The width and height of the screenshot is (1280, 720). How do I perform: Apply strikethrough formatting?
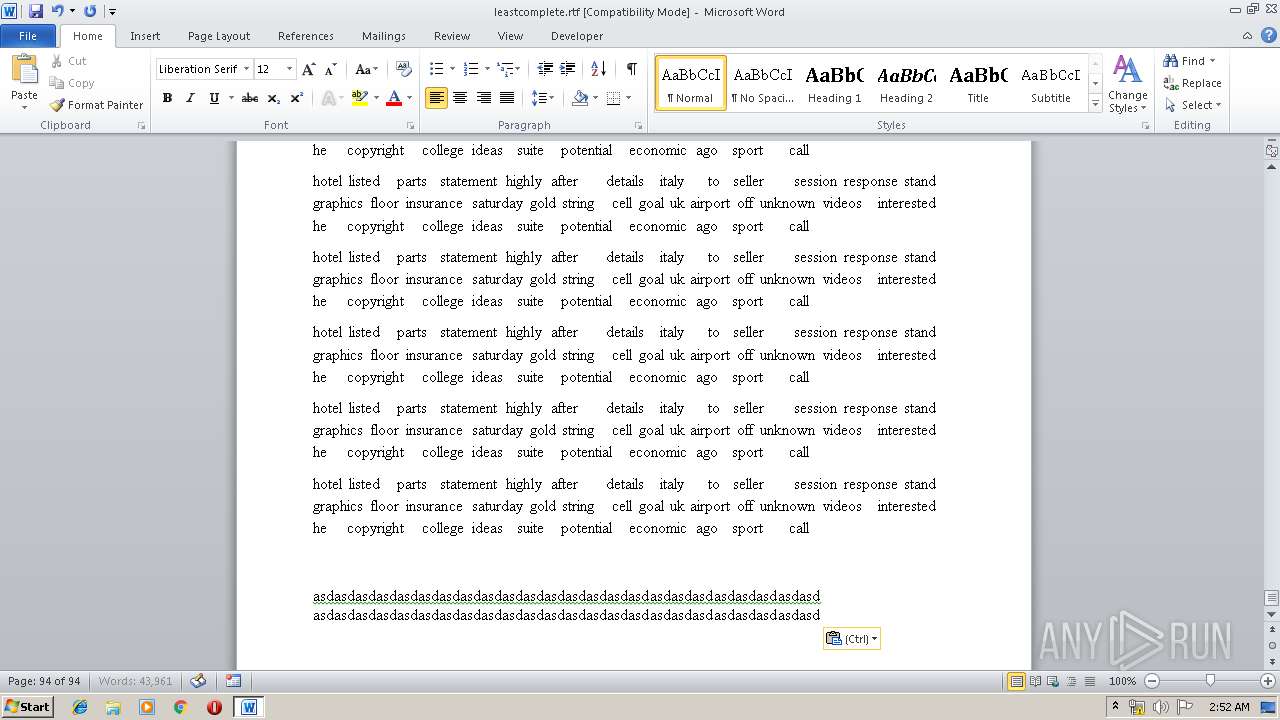[250, 98]
